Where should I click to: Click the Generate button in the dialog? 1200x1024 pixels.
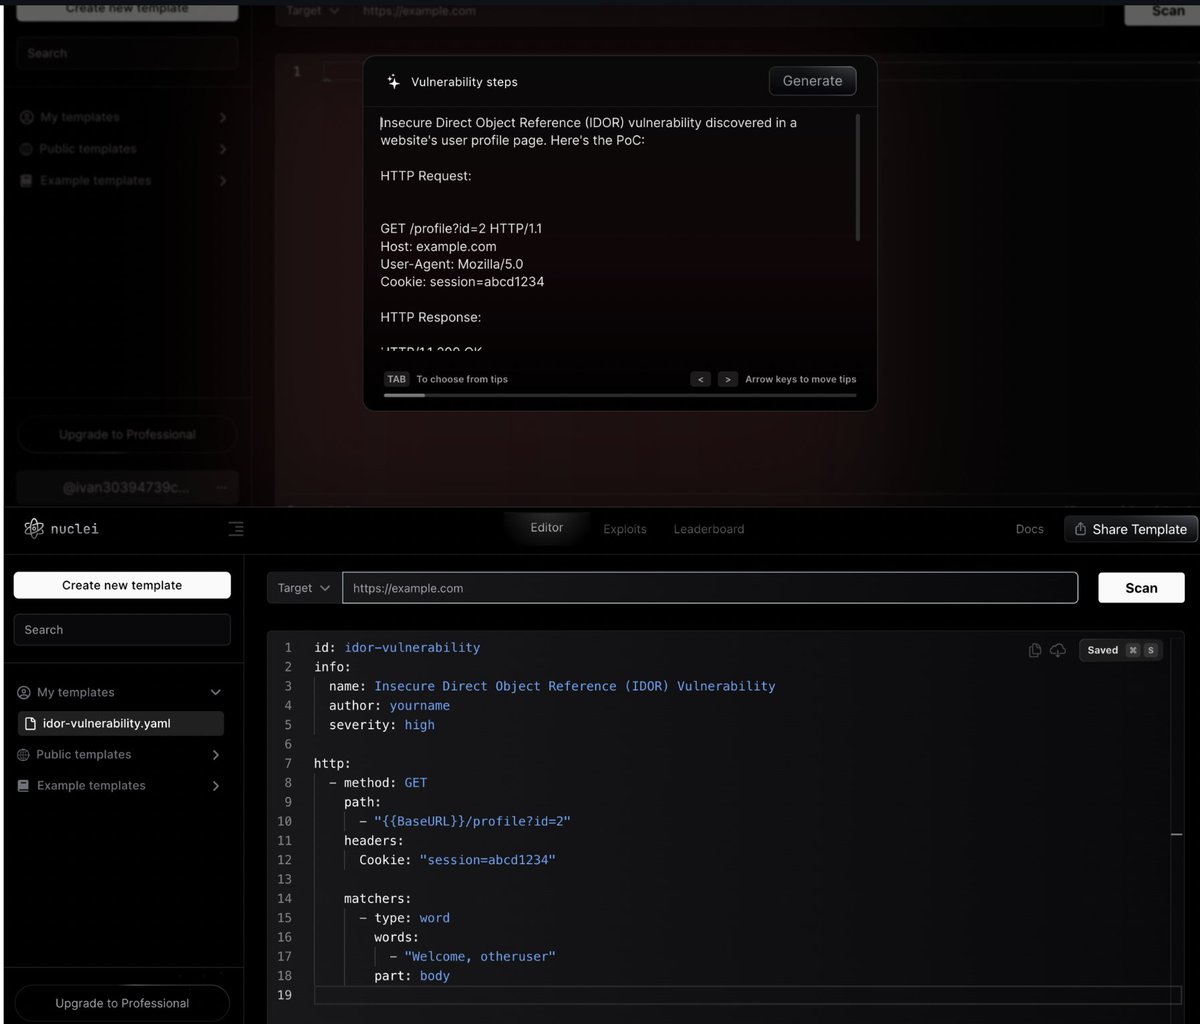pos(812,81)
